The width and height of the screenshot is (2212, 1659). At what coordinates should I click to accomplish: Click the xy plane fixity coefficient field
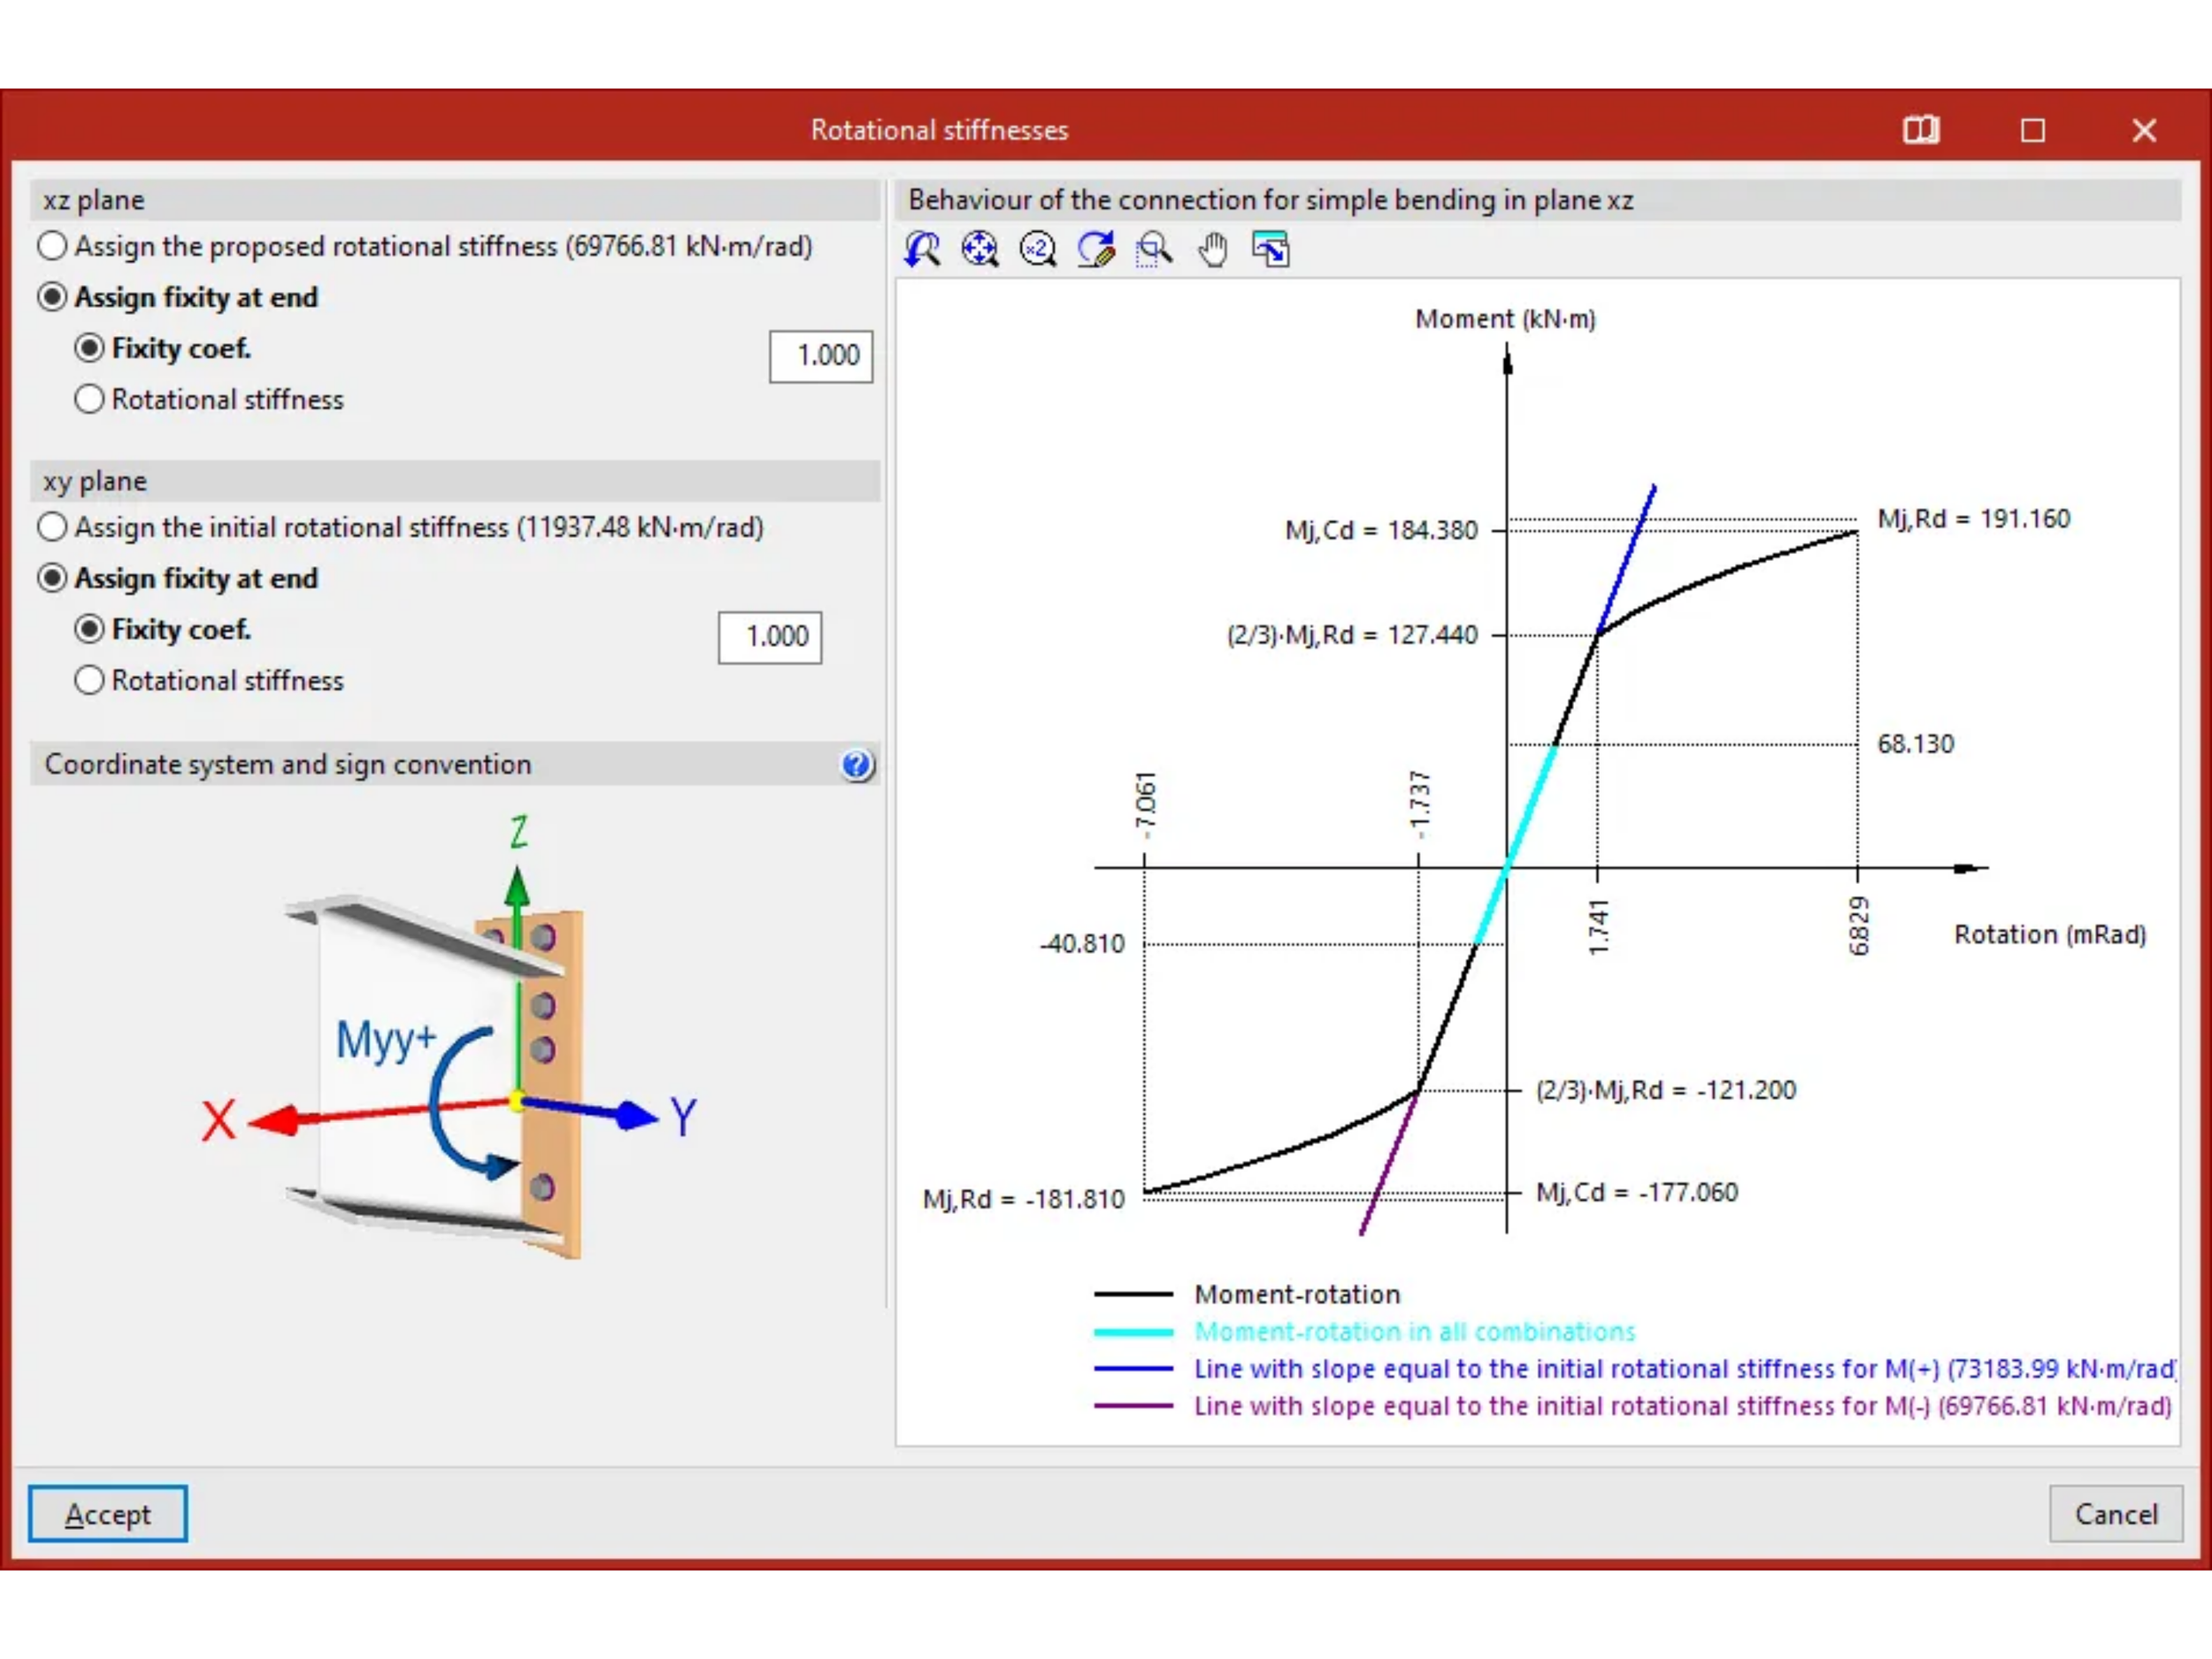769,637
